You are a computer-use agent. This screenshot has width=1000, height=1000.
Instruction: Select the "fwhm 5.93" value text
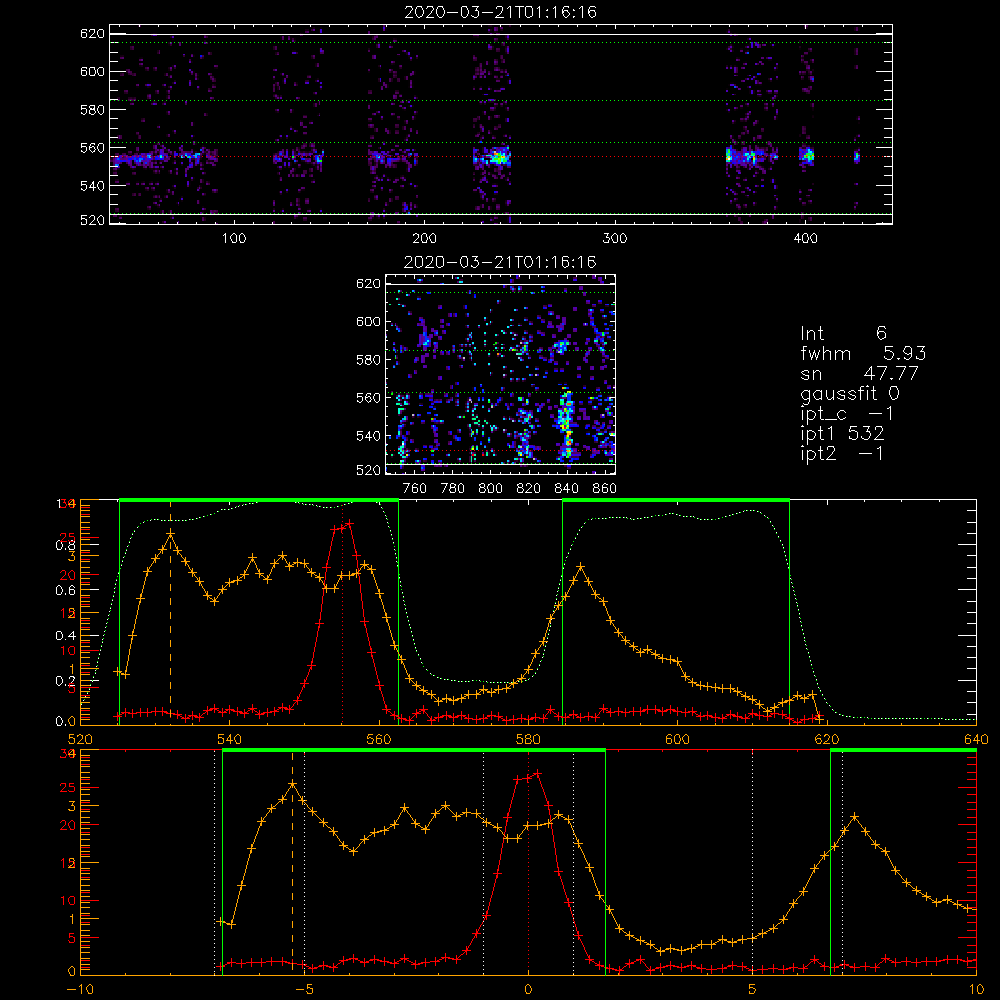863,353
